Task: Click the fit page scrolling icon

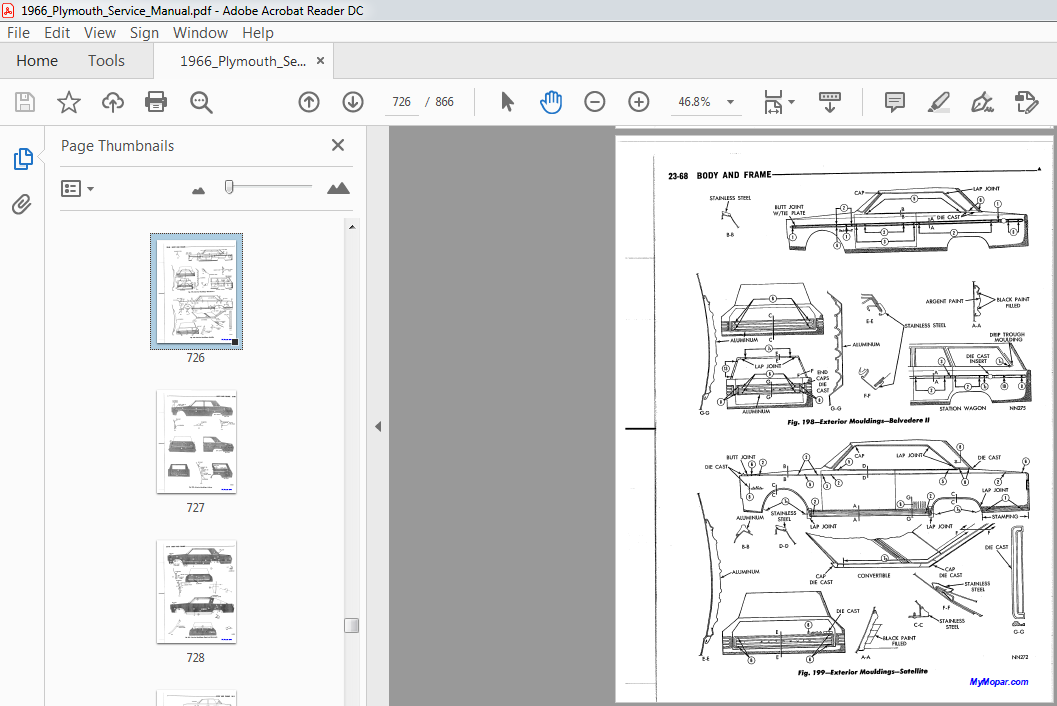Action: [x=773, y=102]
